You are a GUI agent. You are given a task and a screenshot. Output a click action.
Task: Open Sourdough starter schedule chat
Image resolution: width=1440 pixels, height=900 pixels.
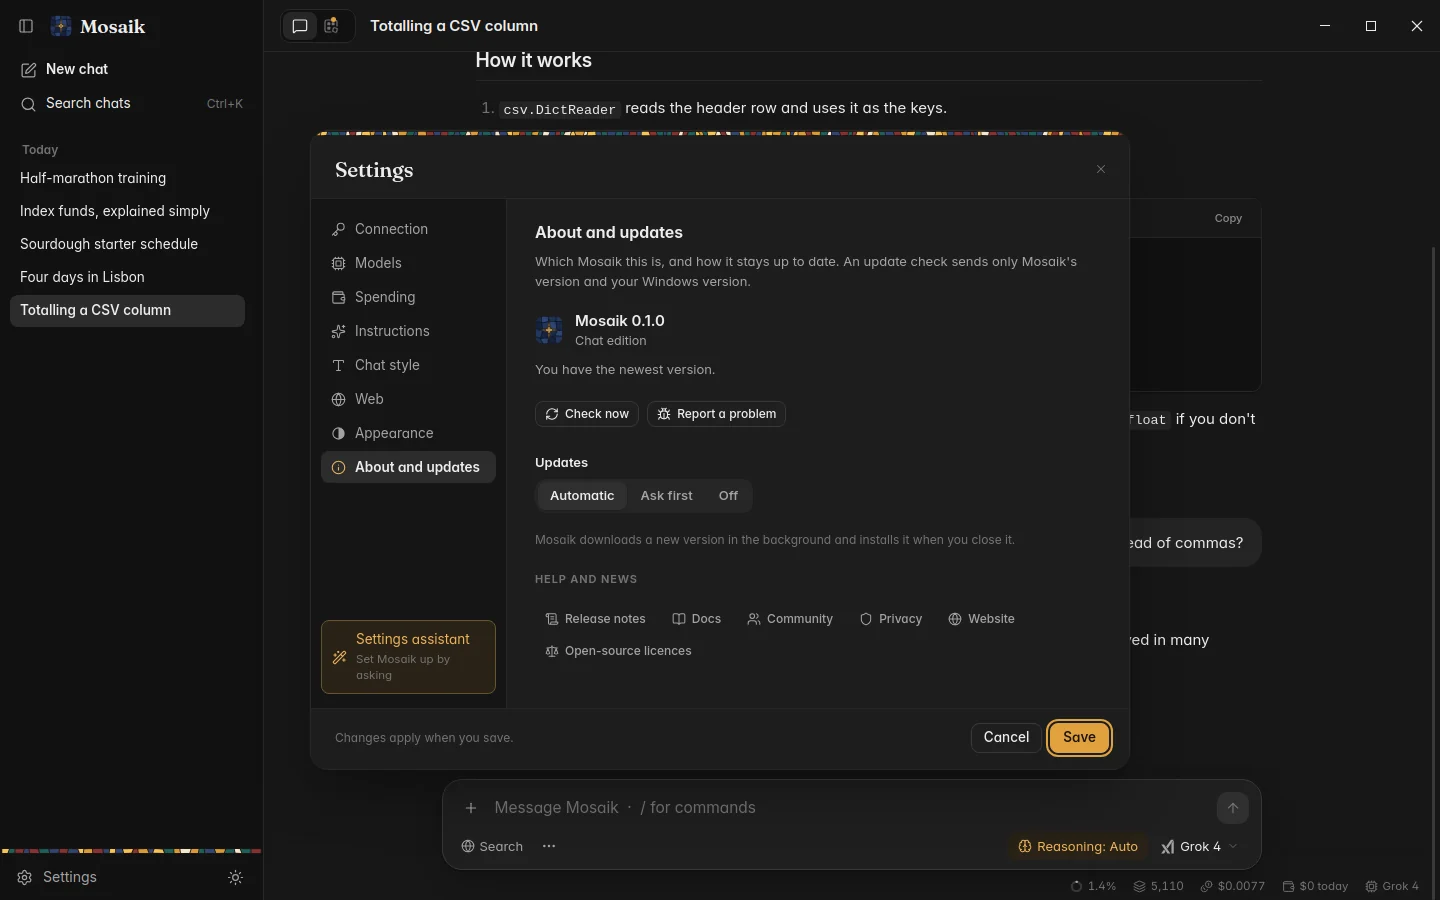pos(127,244)
